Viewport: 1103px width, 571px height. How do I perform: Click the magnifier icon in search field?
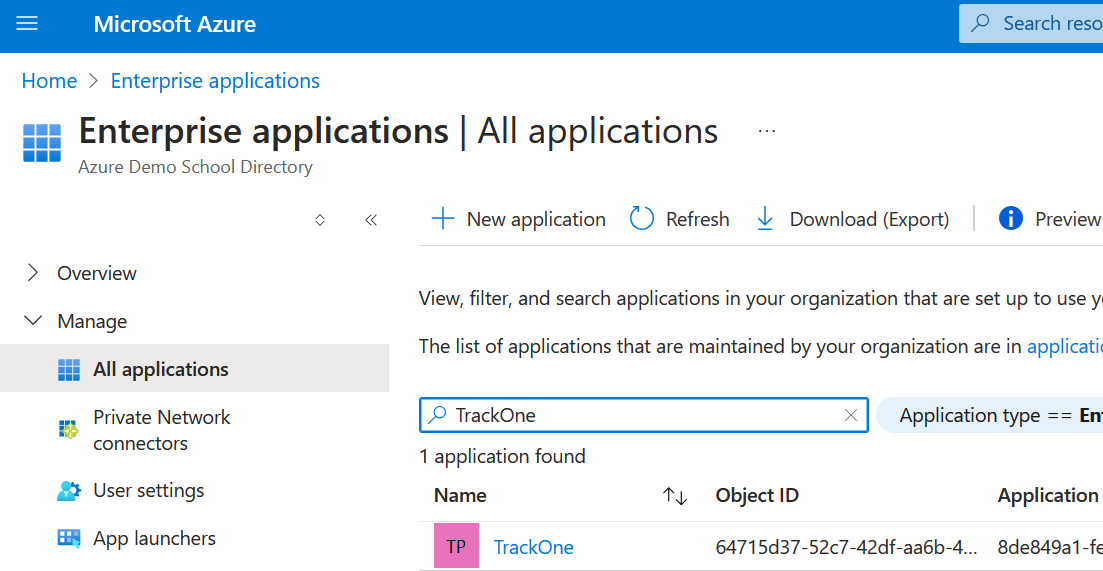pyautogui.click(x=437, y=415)
